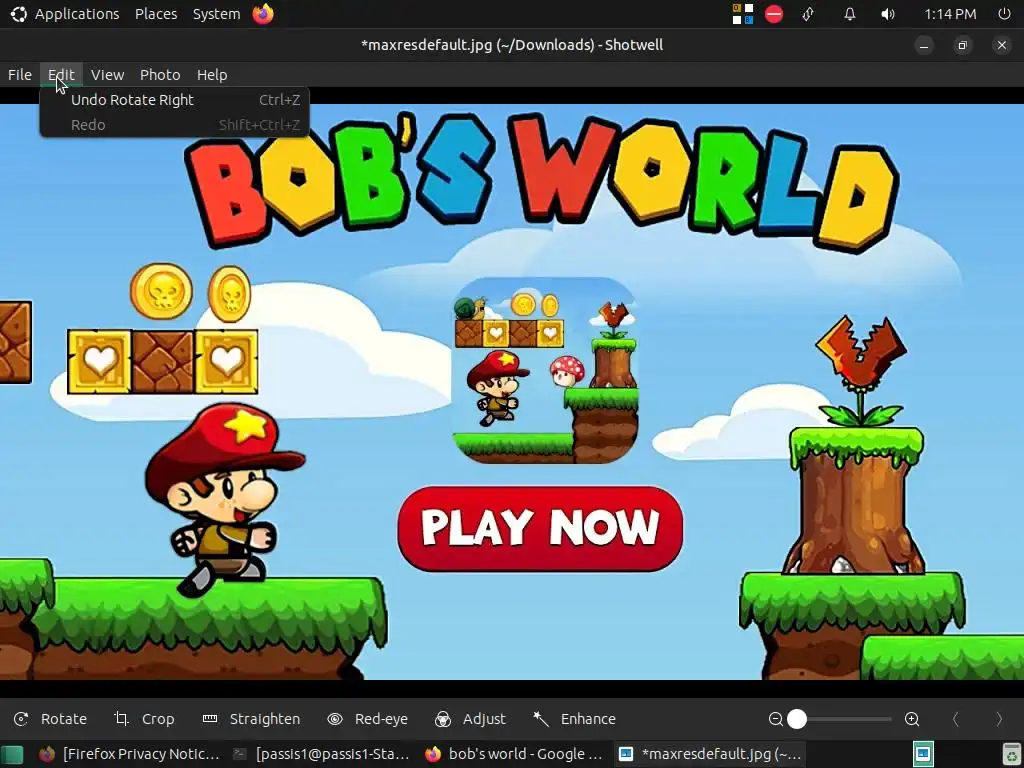The height and width of the screenshot is (768, 1024).
Task: Switch to Firefox Privacy Notice window
Action: coord(129,754)
